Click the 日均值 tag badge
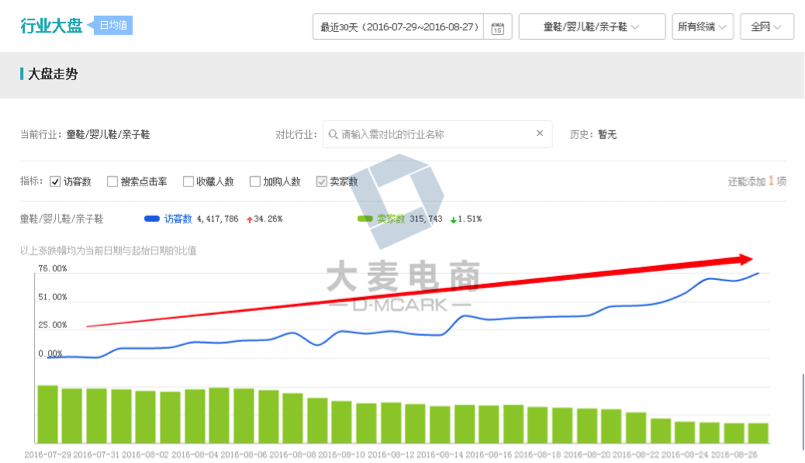 110,26
